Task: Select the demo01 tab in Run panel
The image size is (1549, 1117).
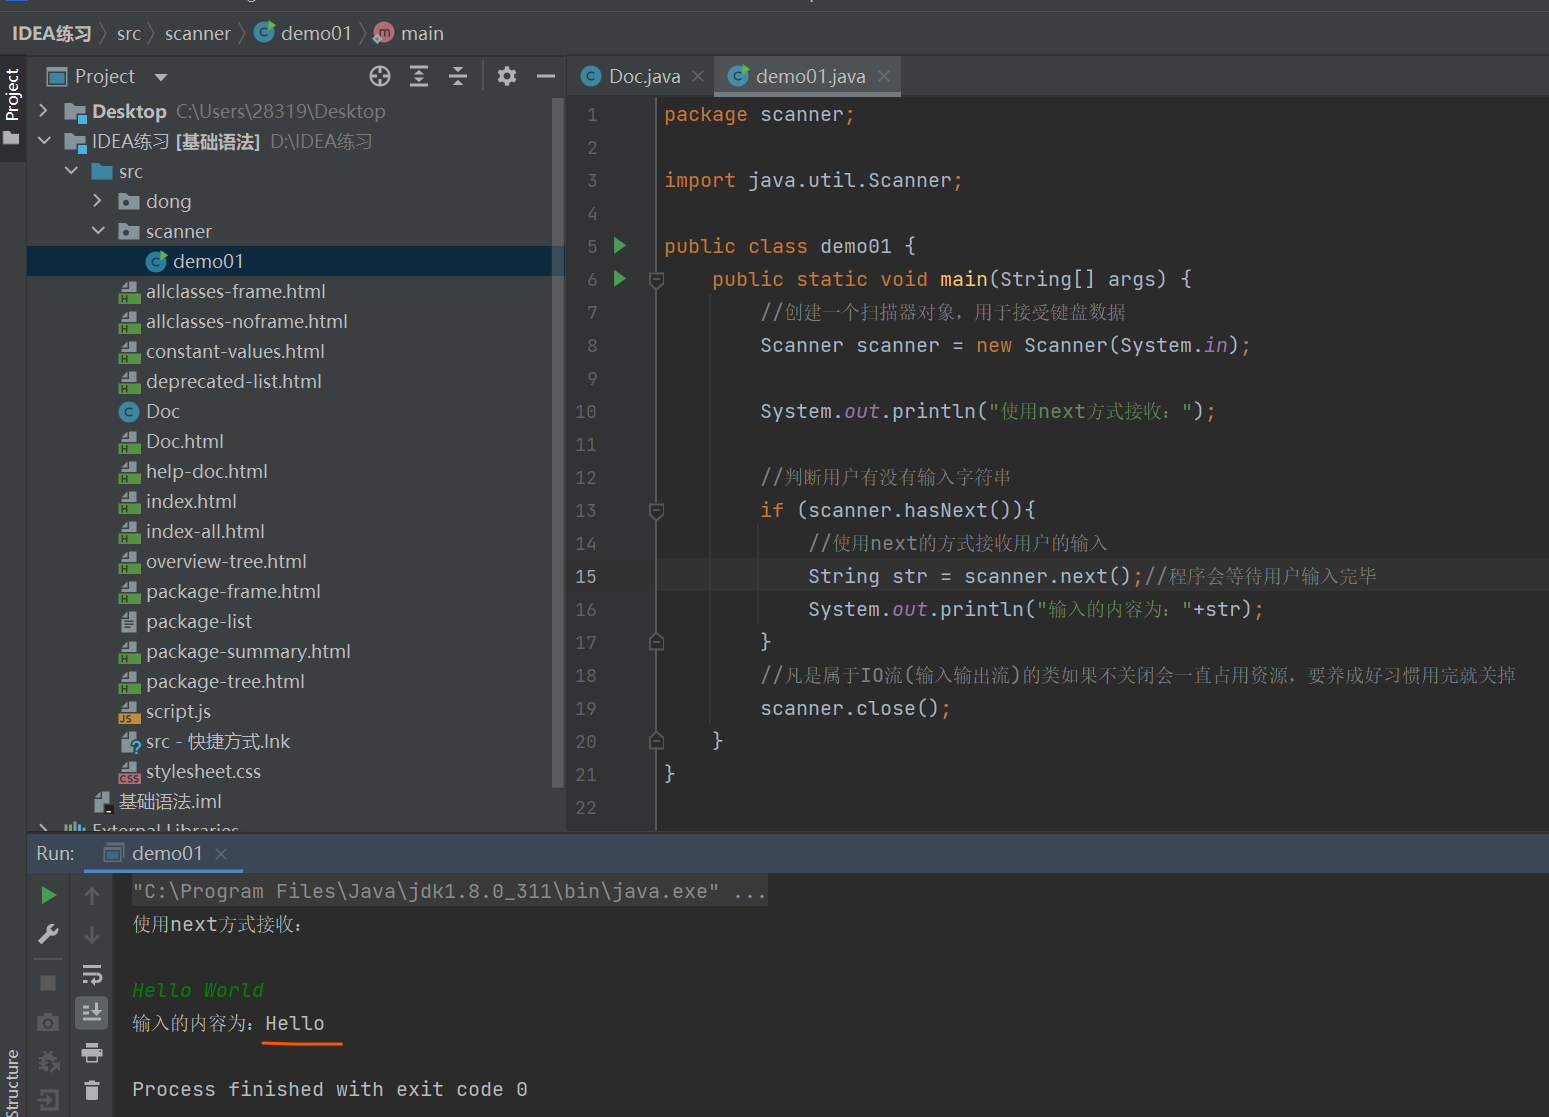Action: (x=166, y=853)
